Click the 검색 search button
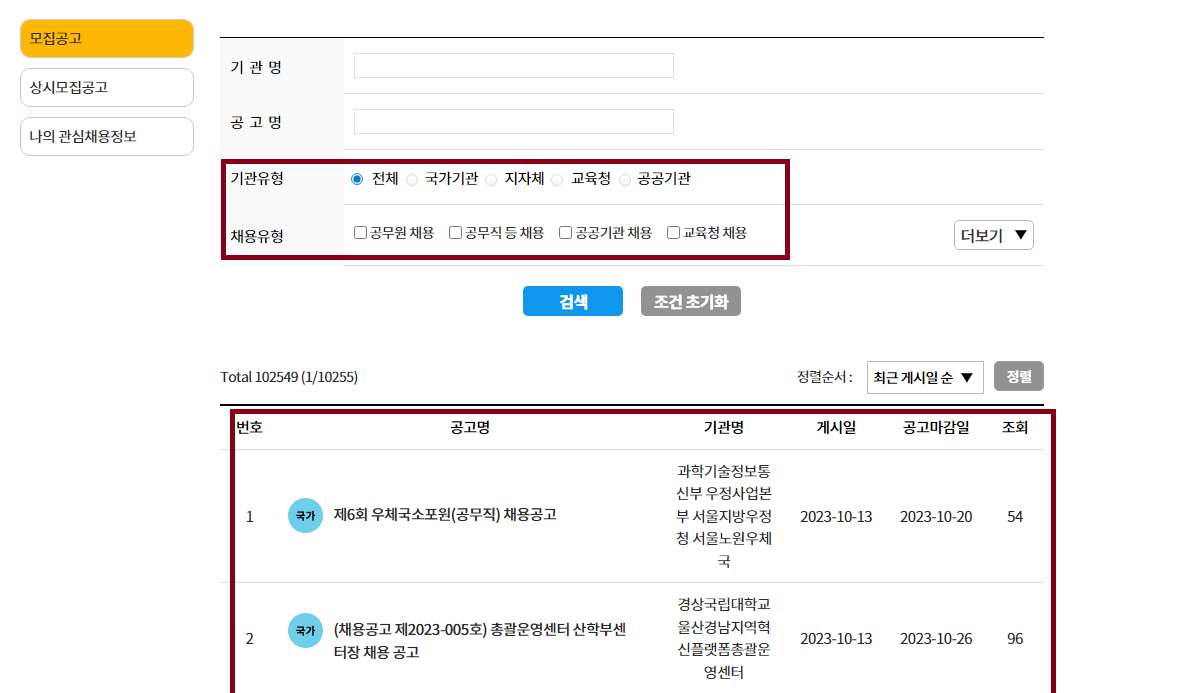The width and height of the screenshot is (1180, 693). tap(572, 300)
